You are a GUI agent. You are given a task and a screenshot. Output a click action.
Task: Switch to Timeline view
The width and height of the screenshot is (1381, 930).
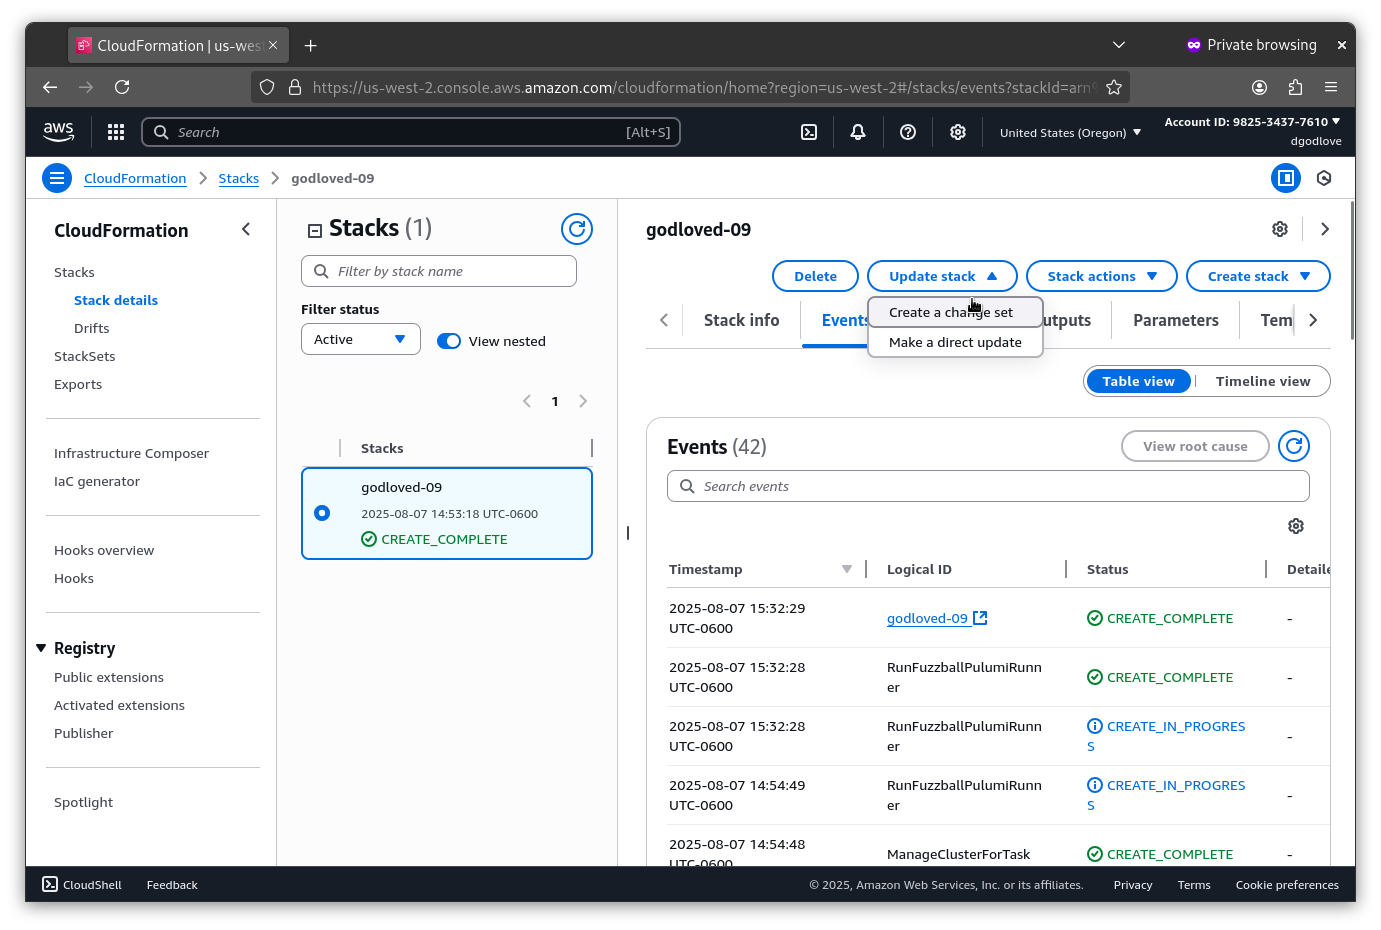coord(1262,381)
